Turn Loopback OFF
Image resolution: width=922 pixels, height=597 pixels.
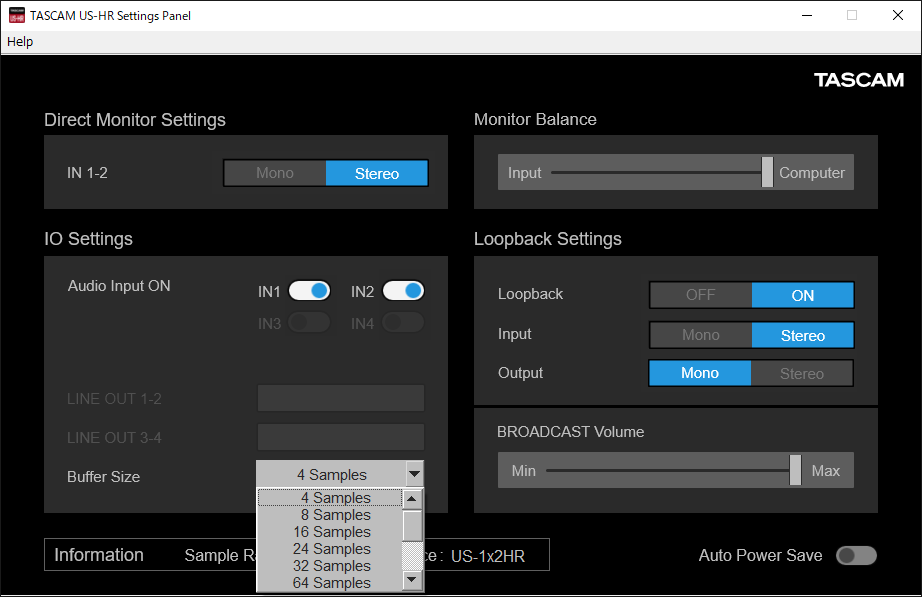(700, 295)
